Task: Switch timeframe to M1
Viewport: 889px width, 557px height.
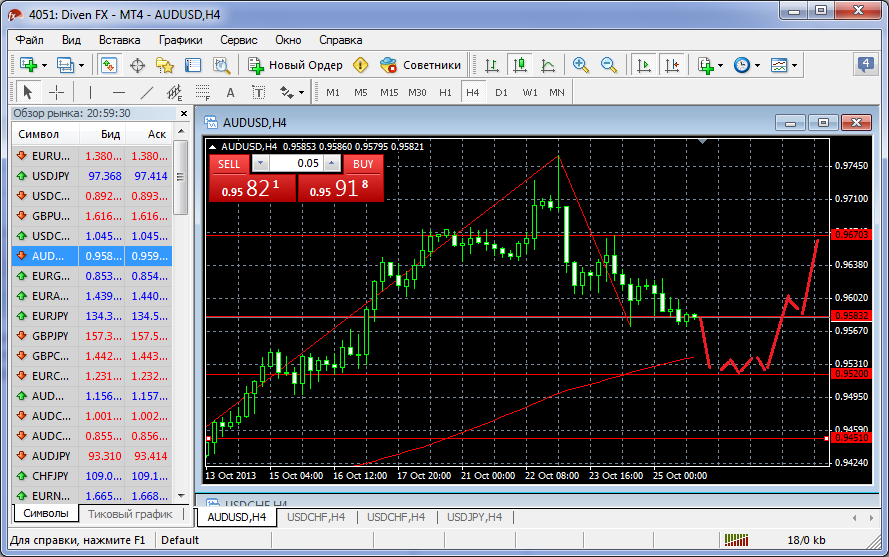Action: 333,92
